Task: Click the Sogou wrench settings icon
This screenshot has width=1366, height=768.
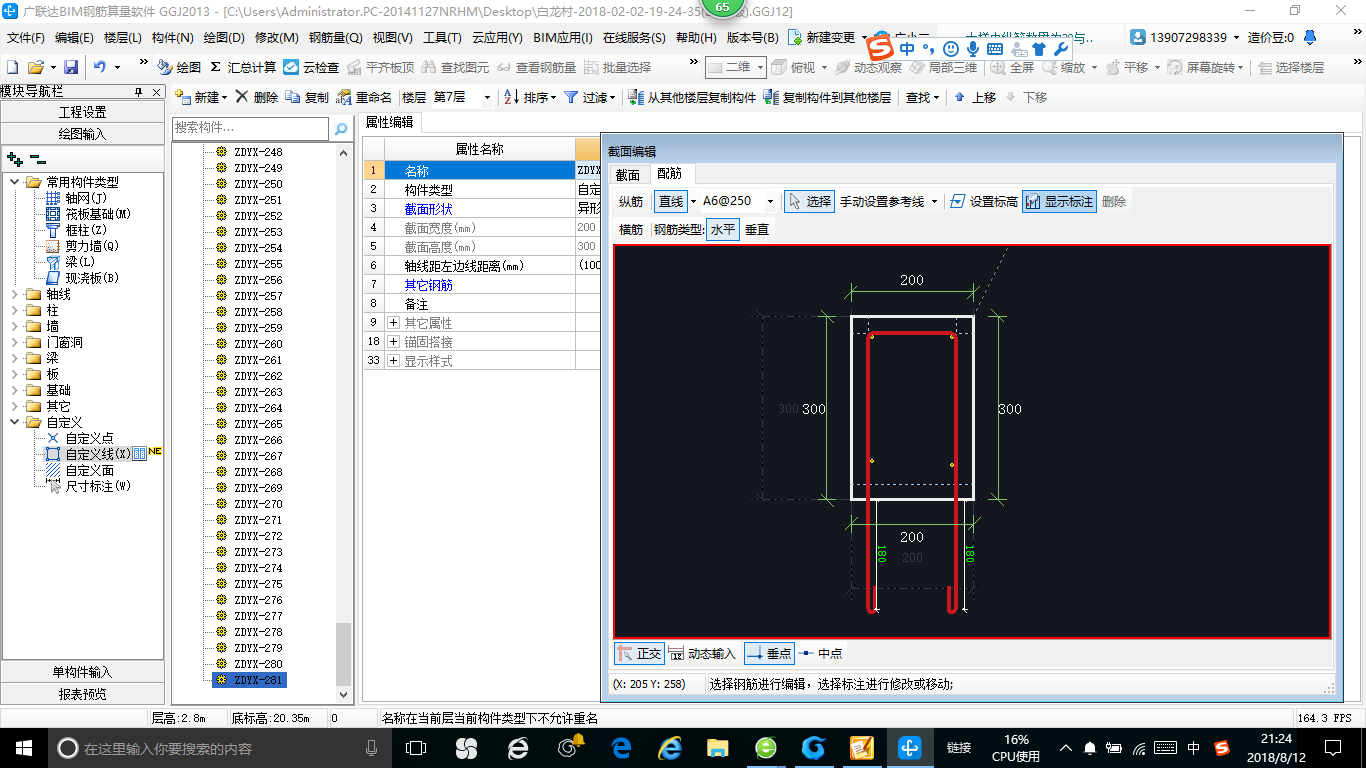Action: [1060, 48]
